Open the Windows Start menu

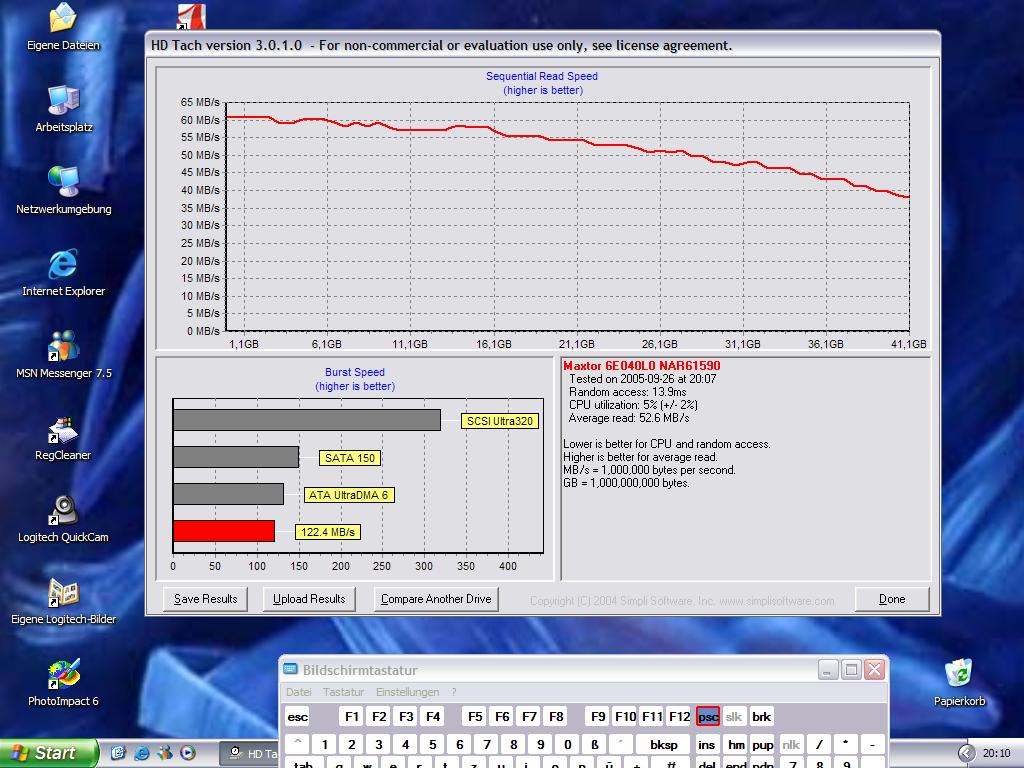point(49,753)
